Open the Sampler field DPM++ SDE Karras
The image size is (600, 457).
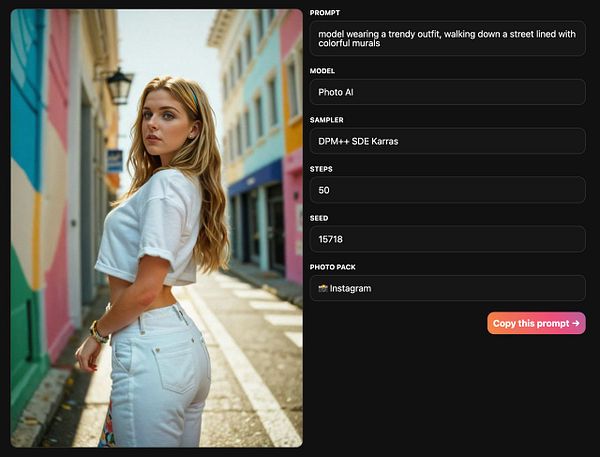(x=447, y=141)
